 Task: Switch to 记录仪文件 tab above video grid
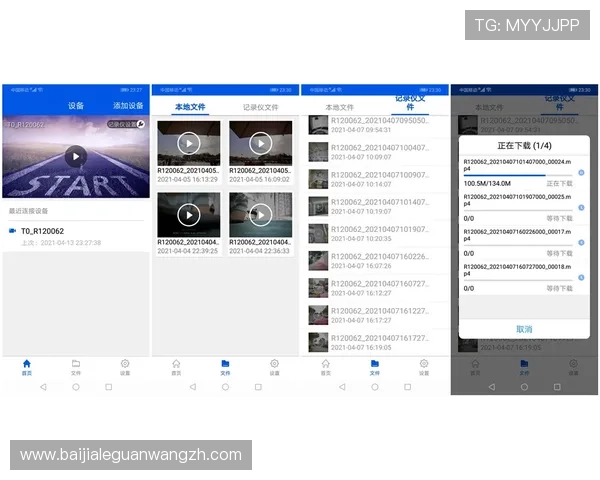click(x=260, y=106)
